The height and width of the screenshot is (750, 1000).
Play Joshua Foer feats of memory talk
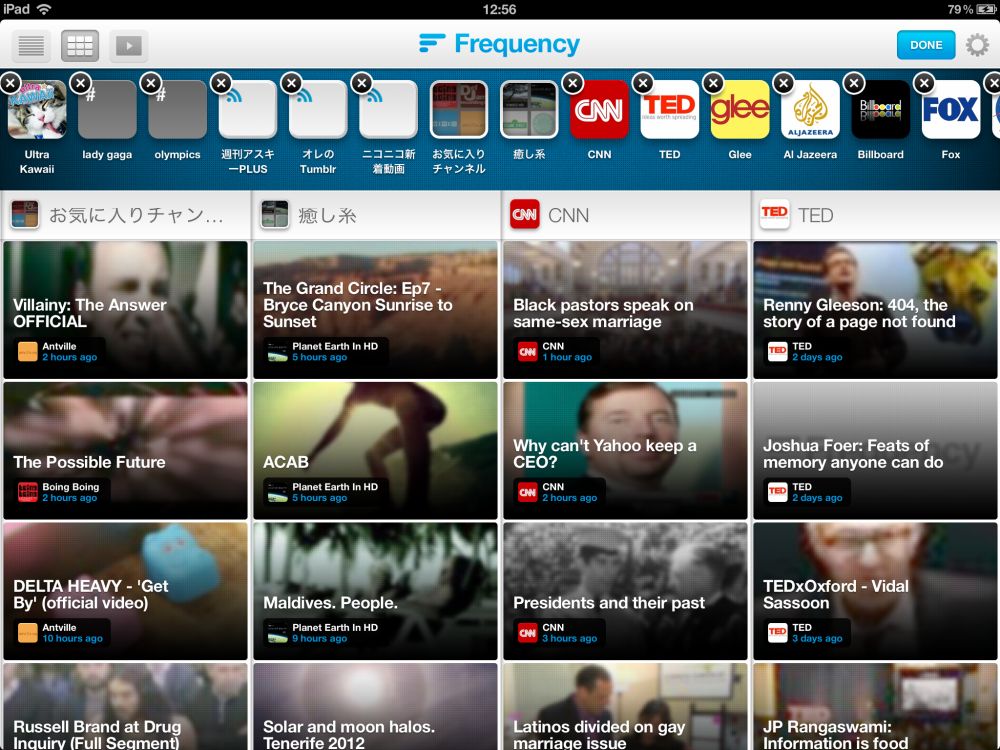pyautogui.click(x=876, y=450)
